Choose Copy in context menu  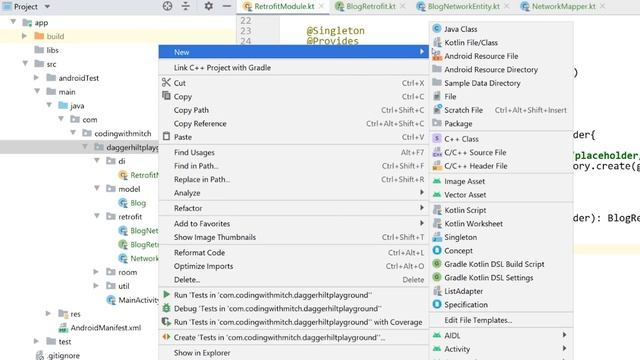(x=293, y=97)
